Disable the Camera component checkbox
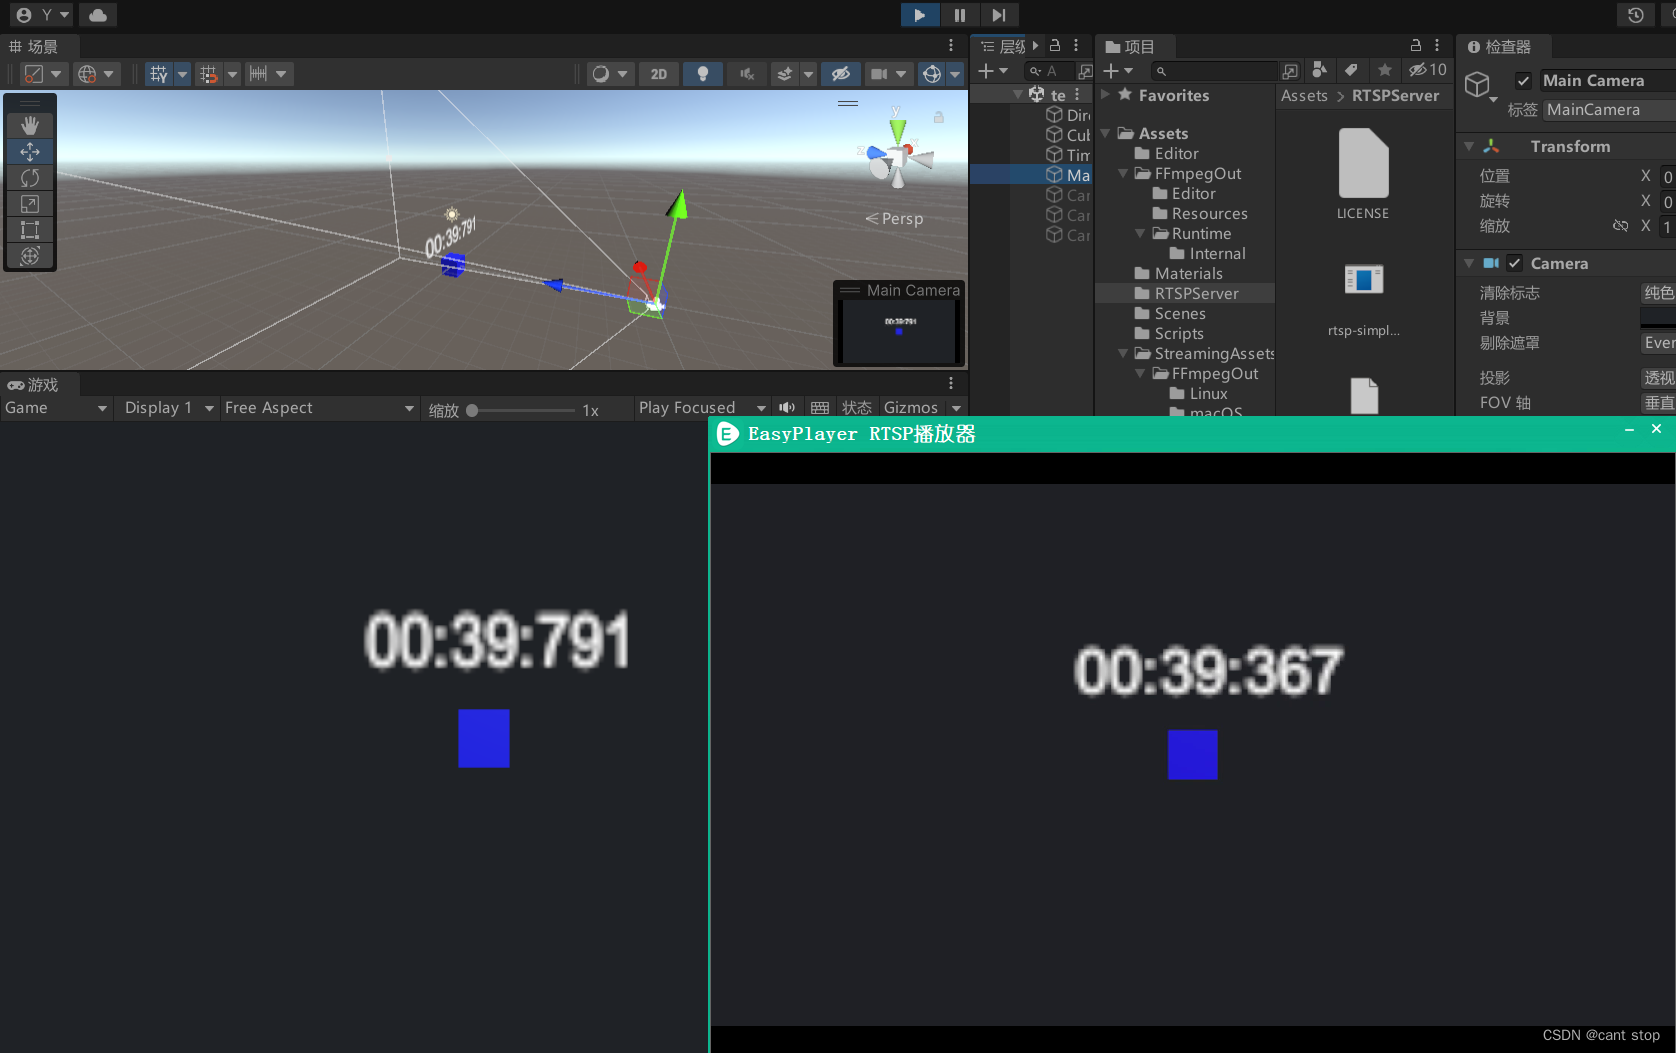Image resolution: width=1676 pixels, height=1053 pixels. (x=1514, y=263)
